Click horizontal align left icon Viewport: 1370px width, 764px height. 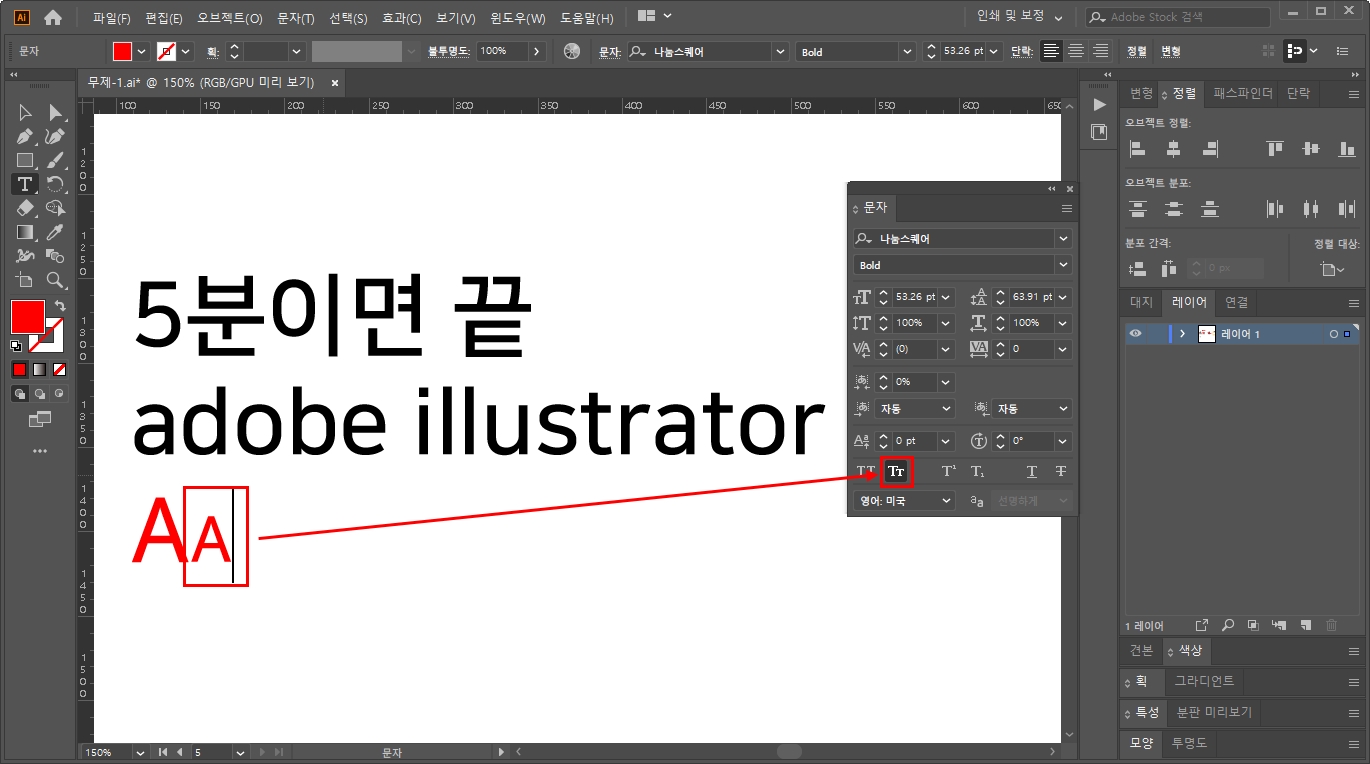tap(1137, 149)
